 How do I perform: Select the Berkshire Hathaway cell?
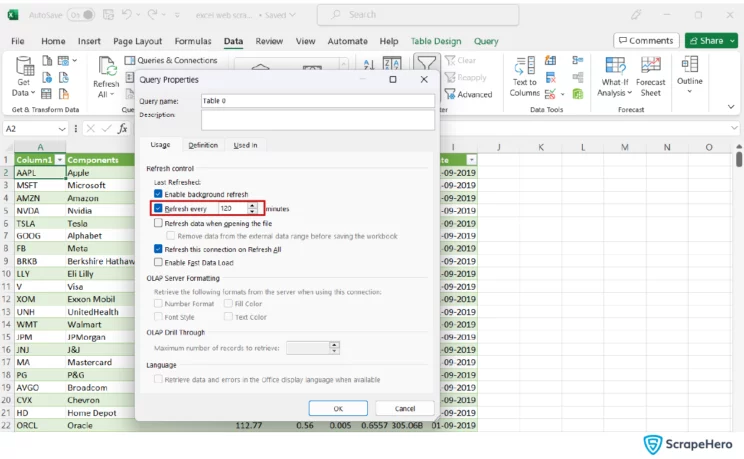point(101,261)
